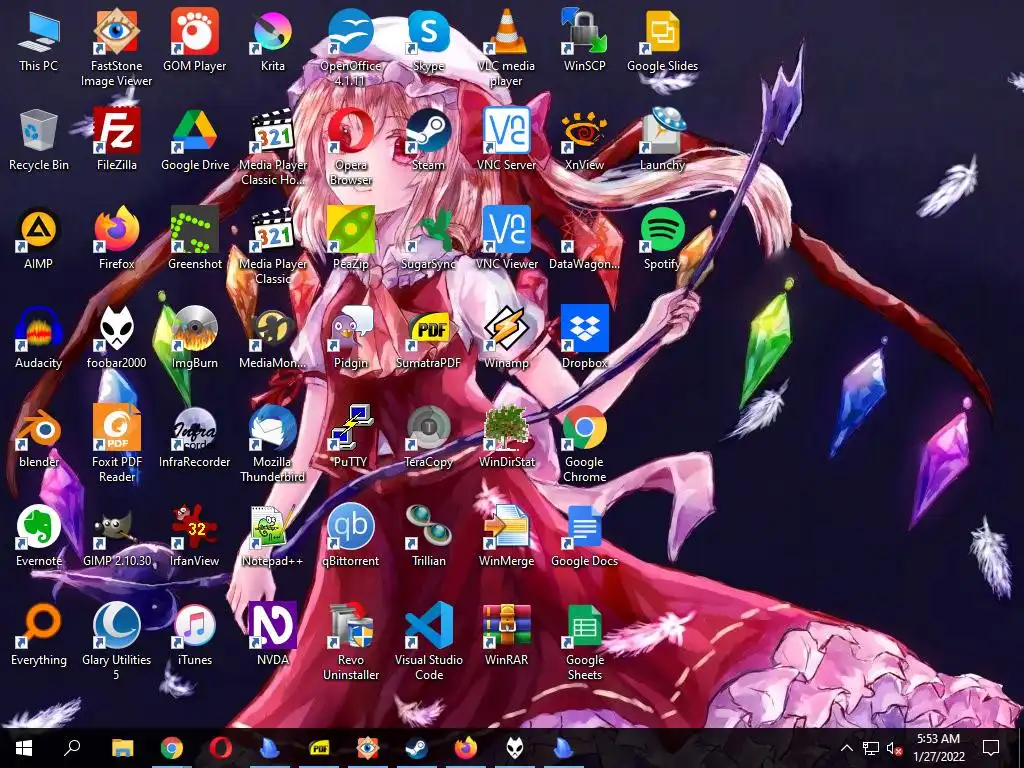Select the Dropbox desktop shortcut
1024x768 pixels.
pos(584,338)
